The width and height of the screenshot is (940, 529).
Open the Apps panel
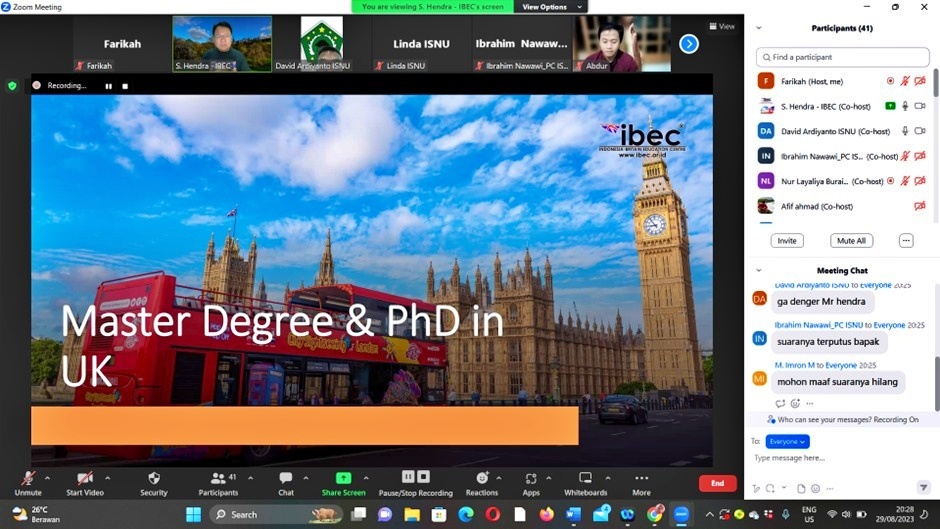pyautogui.click(x=531, y=479)
